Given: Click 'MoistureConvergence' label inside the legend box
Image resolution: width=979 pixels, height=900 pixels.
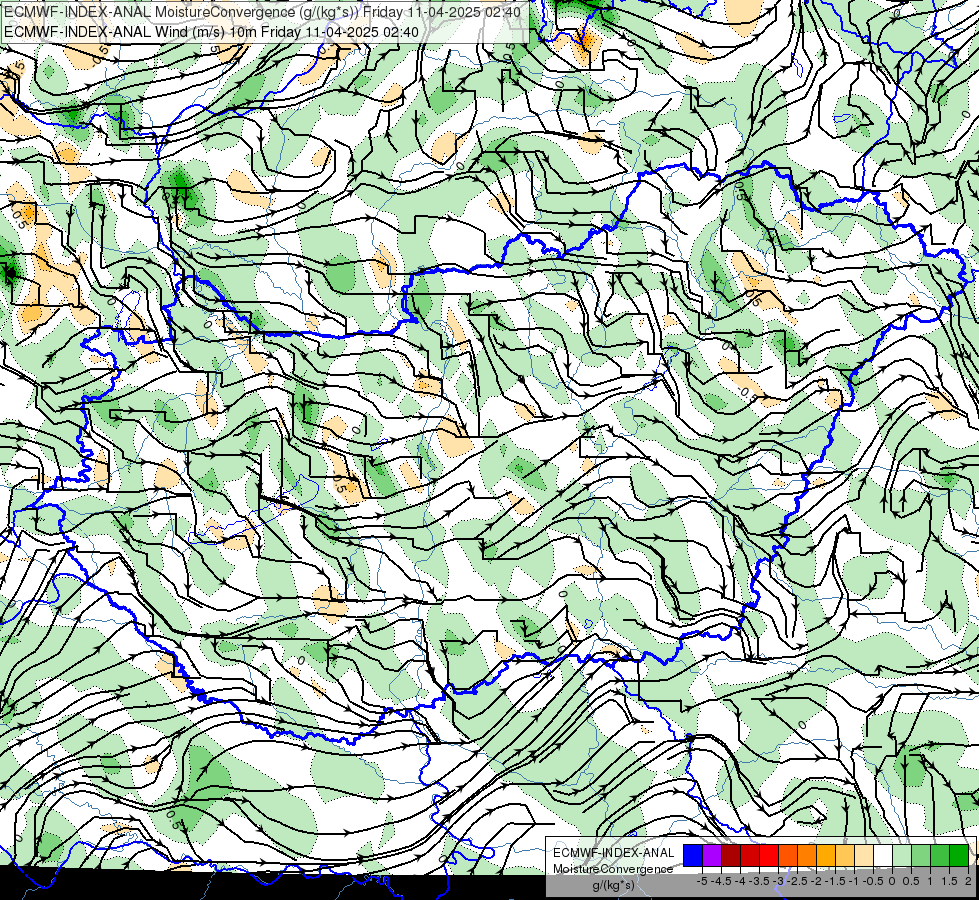Looking at the screenshot, I should (613, 869).
